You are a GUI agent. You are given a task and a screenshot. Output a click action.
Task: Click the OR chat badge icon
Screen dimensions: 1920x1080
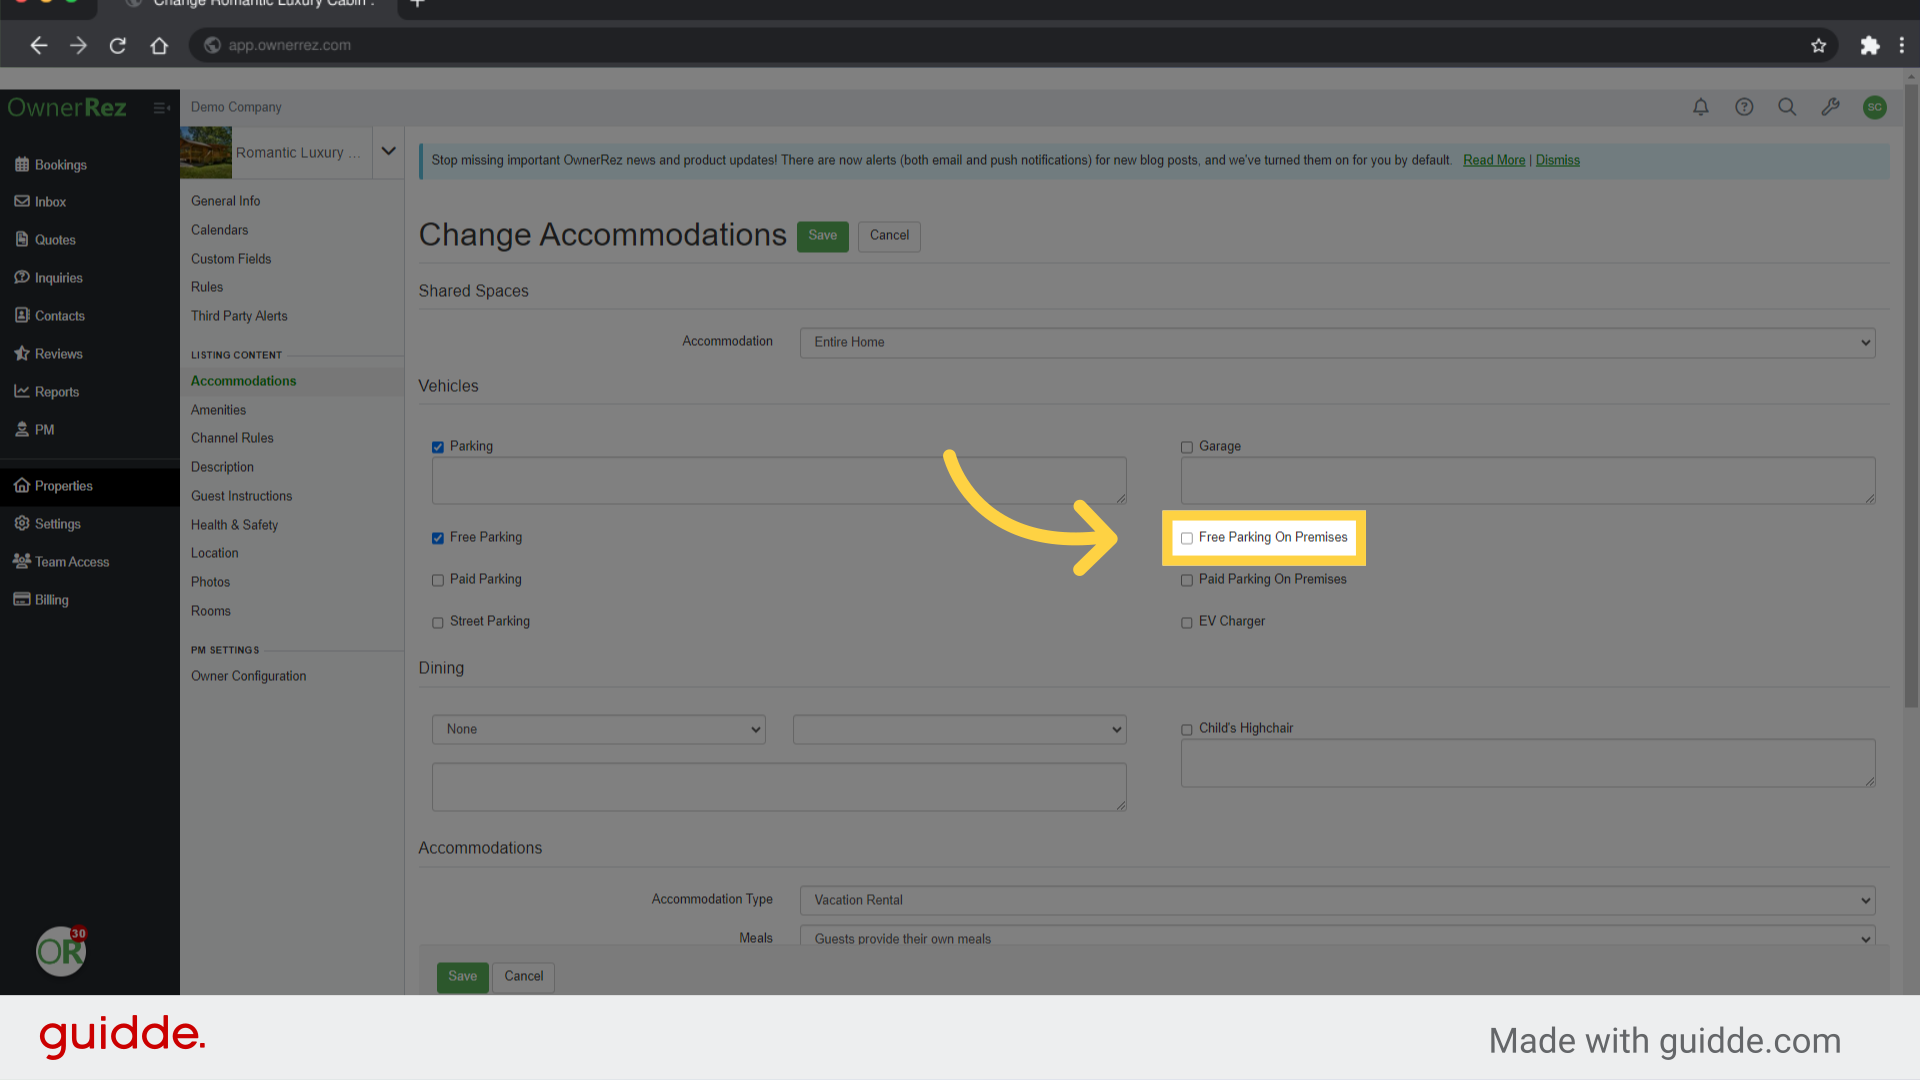[61, 951]
